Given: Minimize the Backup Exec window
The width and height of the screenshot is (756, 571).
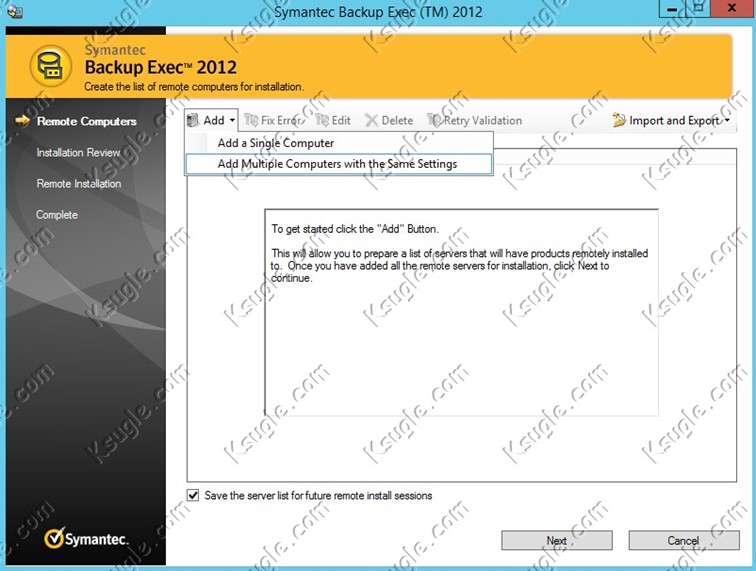Looking at the screenshot, I should click(x=672, y=8).
